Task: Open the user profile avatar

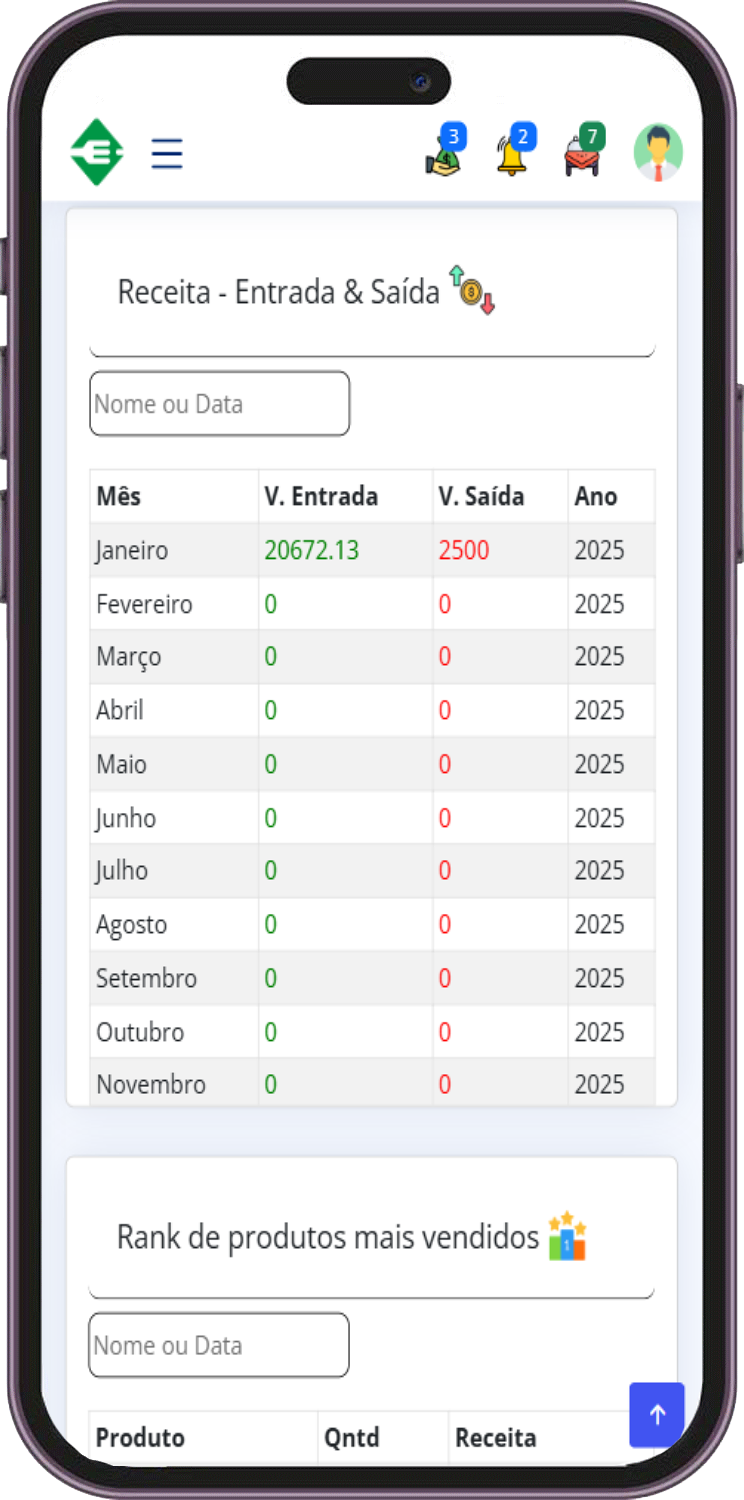Action: coord(658,152)
